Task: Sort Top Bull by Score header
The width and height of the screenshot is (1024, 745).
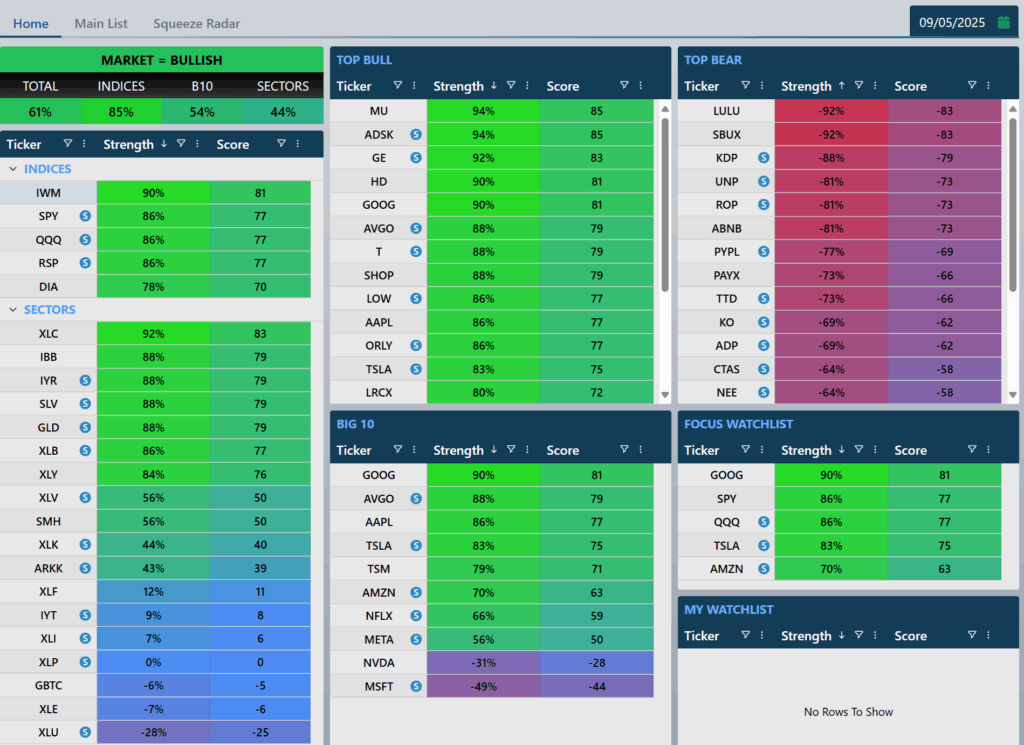Action: 562,86
